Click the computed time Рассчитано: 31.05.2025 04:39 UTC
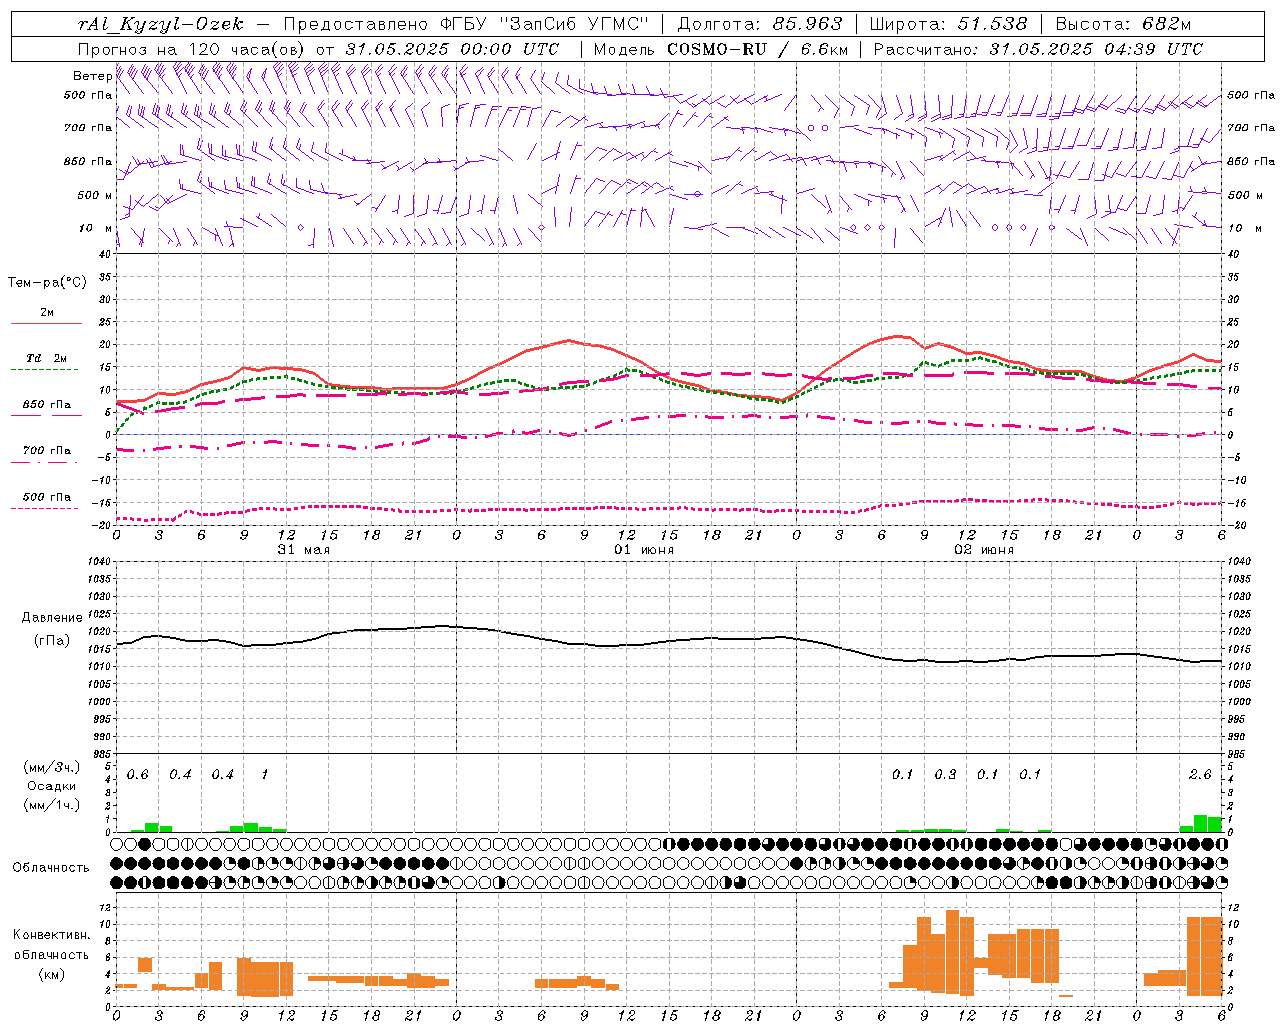The image size is (1280, 1024). point(1038,49)
